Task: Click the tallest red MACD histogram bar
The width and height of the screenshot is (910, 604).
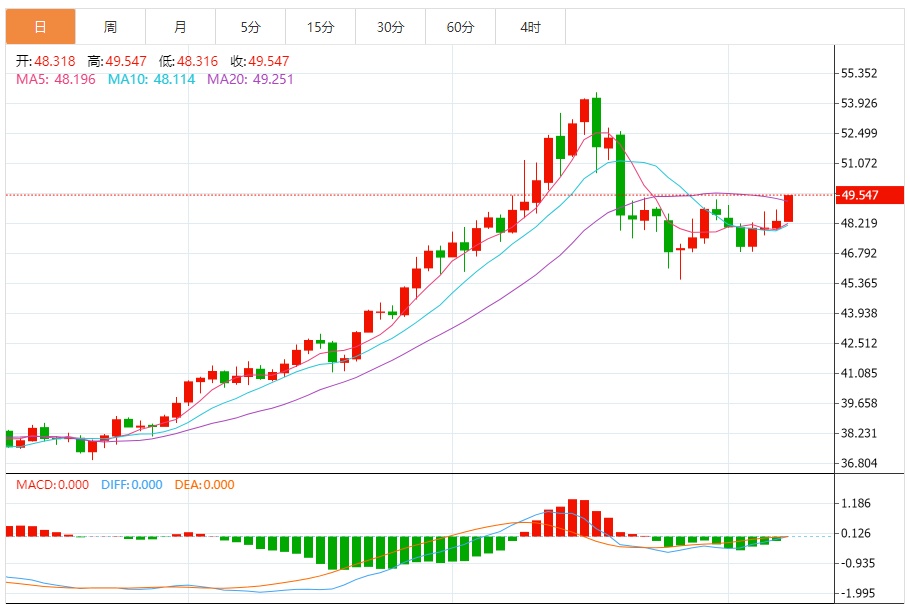Action: [x=572, y=518]
